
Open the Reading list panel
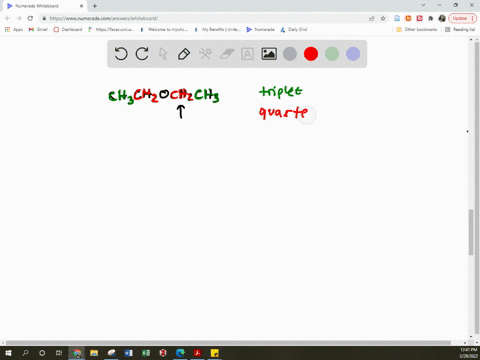pos(460,29)
